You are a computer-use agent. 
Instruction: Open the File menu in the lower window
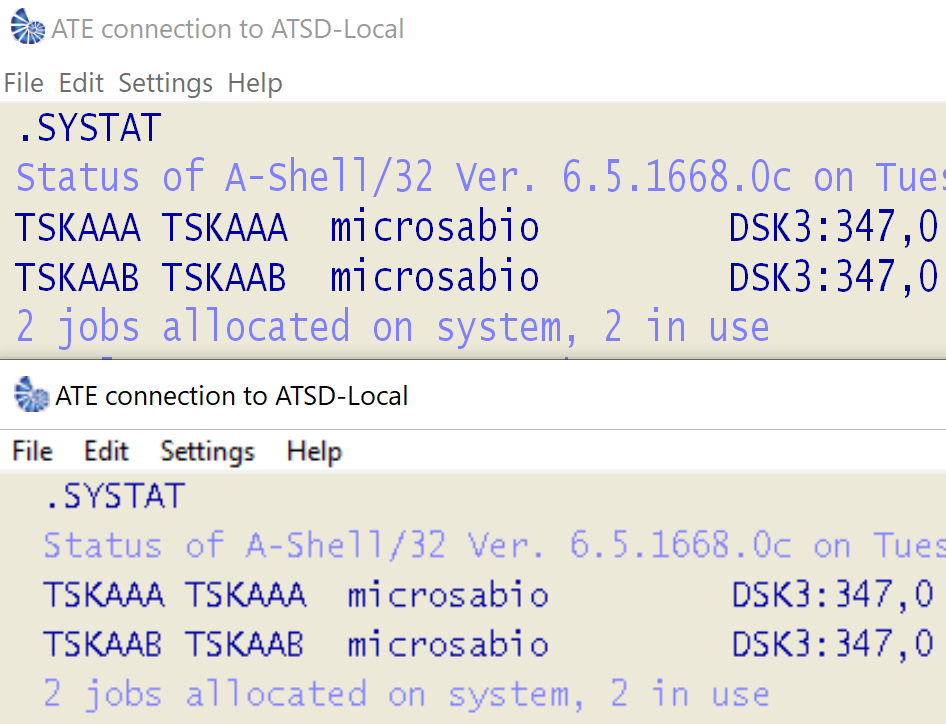pos(32,452)
